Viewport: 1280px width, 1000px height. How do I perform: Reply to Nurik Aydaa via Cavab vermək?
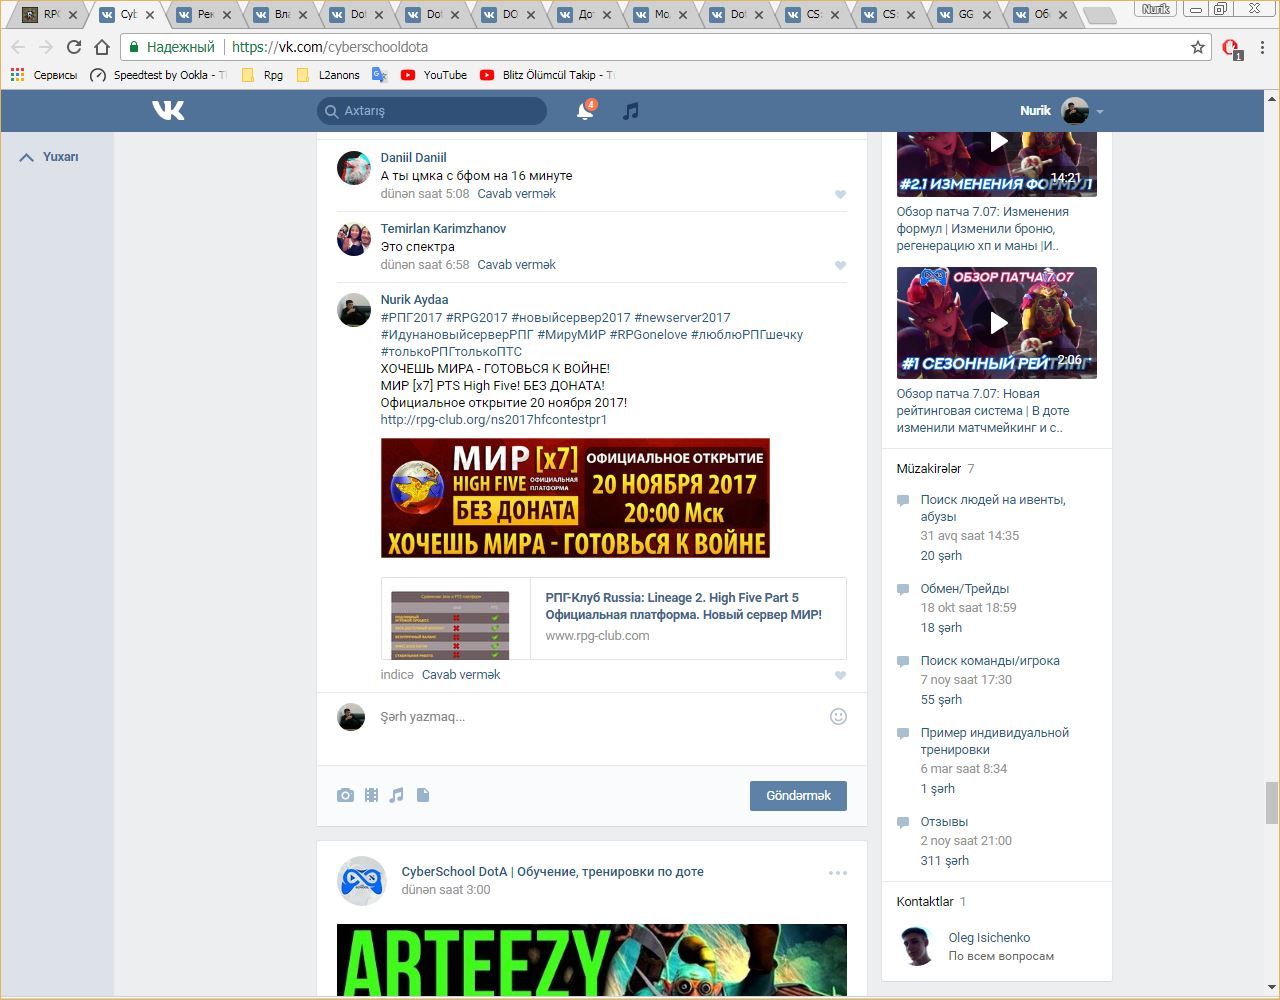click(461, 675)
